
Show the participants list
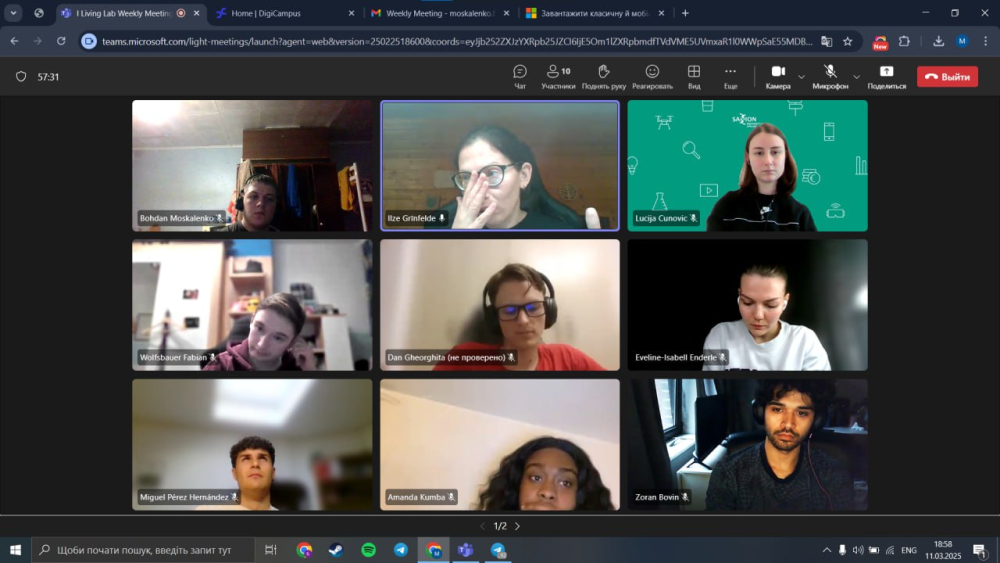558,77
